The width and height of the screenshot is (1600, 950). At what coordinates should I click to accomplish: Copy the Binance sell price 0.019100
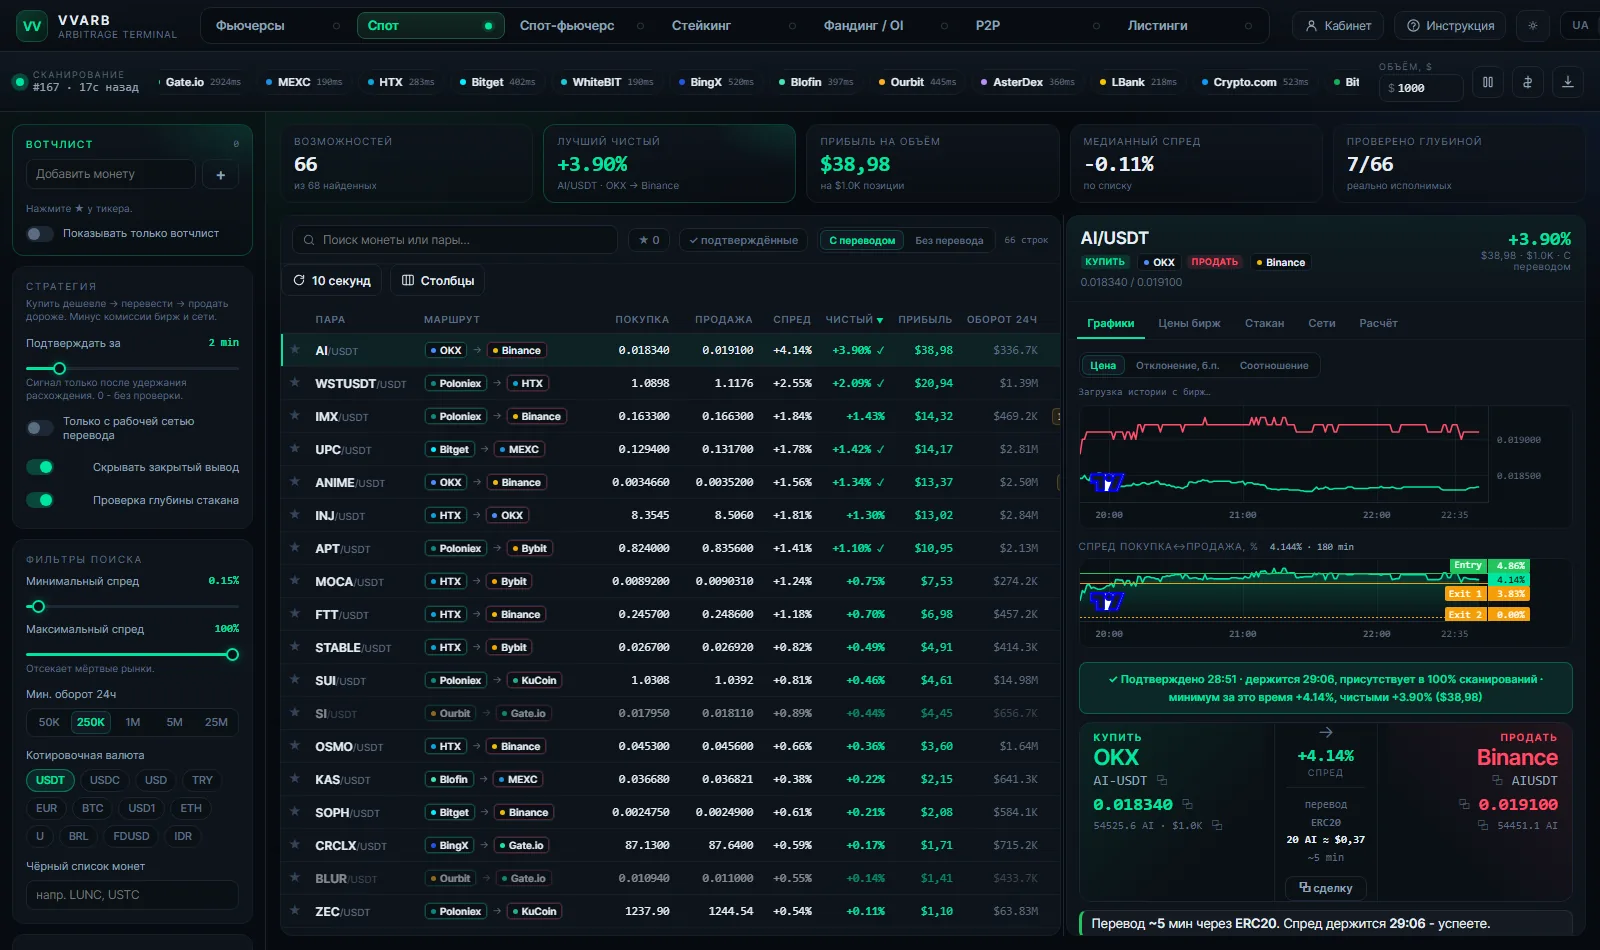(1464, 804)
